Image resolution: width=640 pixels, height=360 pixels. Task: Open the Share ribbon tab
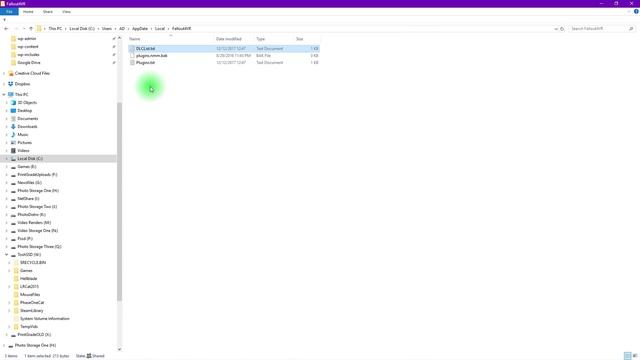tap(48, 12)
